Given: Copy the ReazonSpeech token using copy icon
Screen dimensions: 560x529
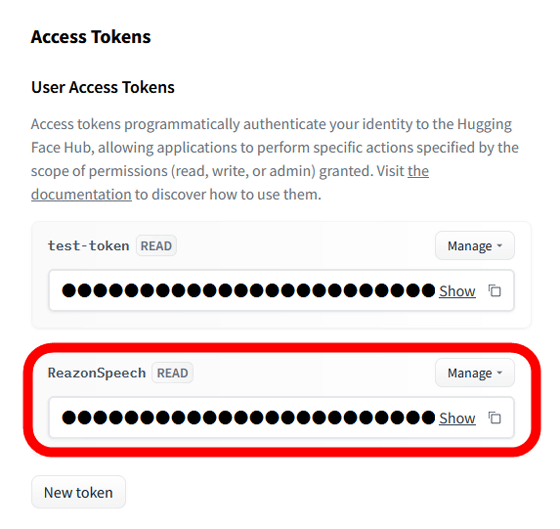Looking at the screenshot, I should 495,418.
